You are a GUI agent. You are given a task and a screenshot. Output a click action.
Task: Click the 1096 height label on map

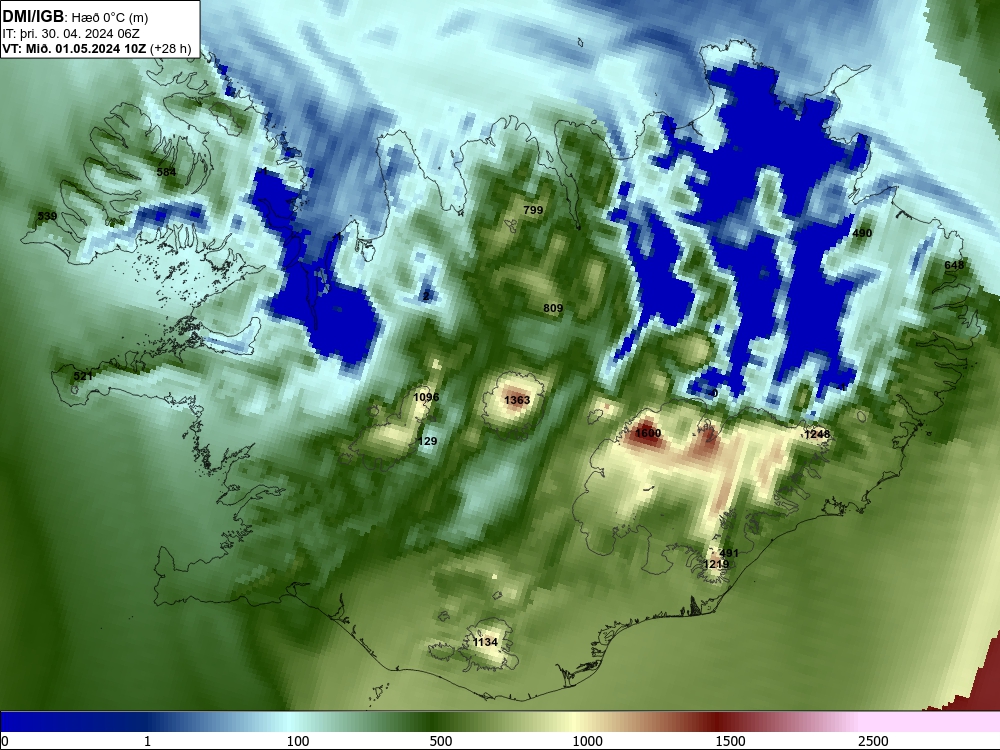point(426,397)
